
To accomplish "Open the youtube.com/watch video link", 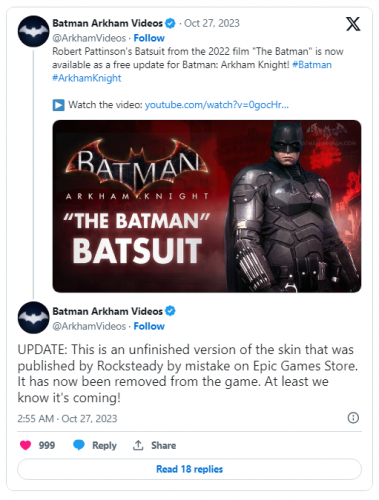I will pyautogui.click(x=217, y=105).
